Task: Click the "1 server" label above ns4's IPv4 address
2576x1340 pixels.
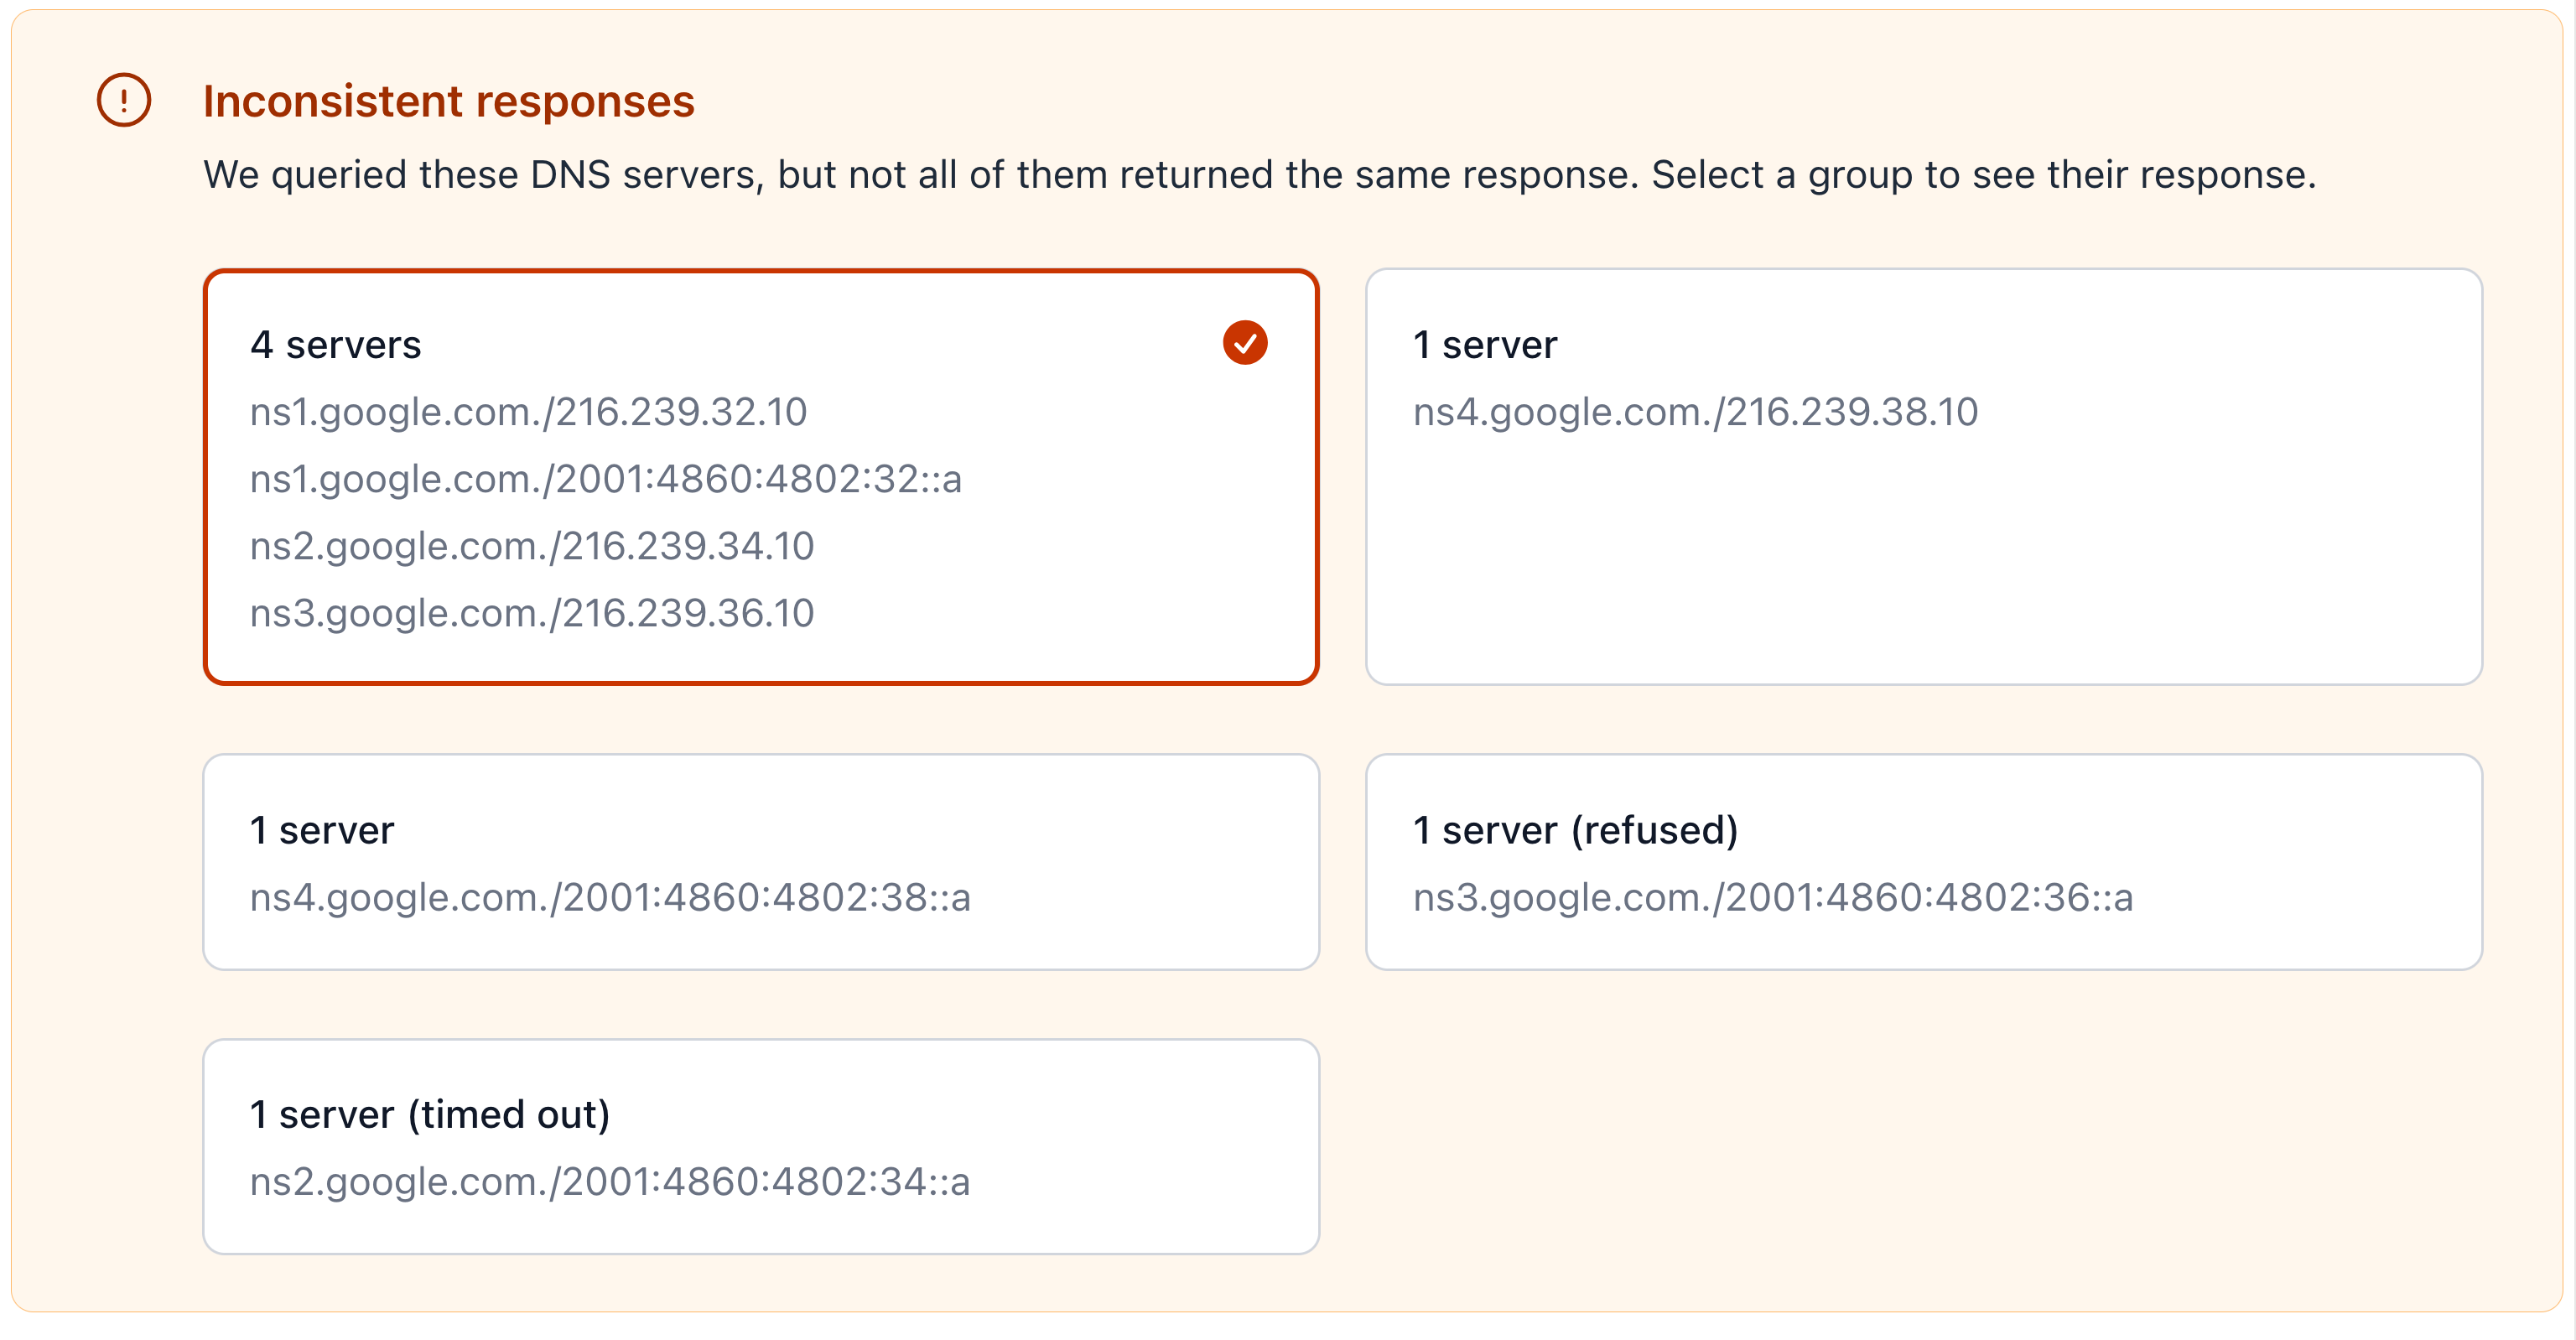Action: (1484, 345)
